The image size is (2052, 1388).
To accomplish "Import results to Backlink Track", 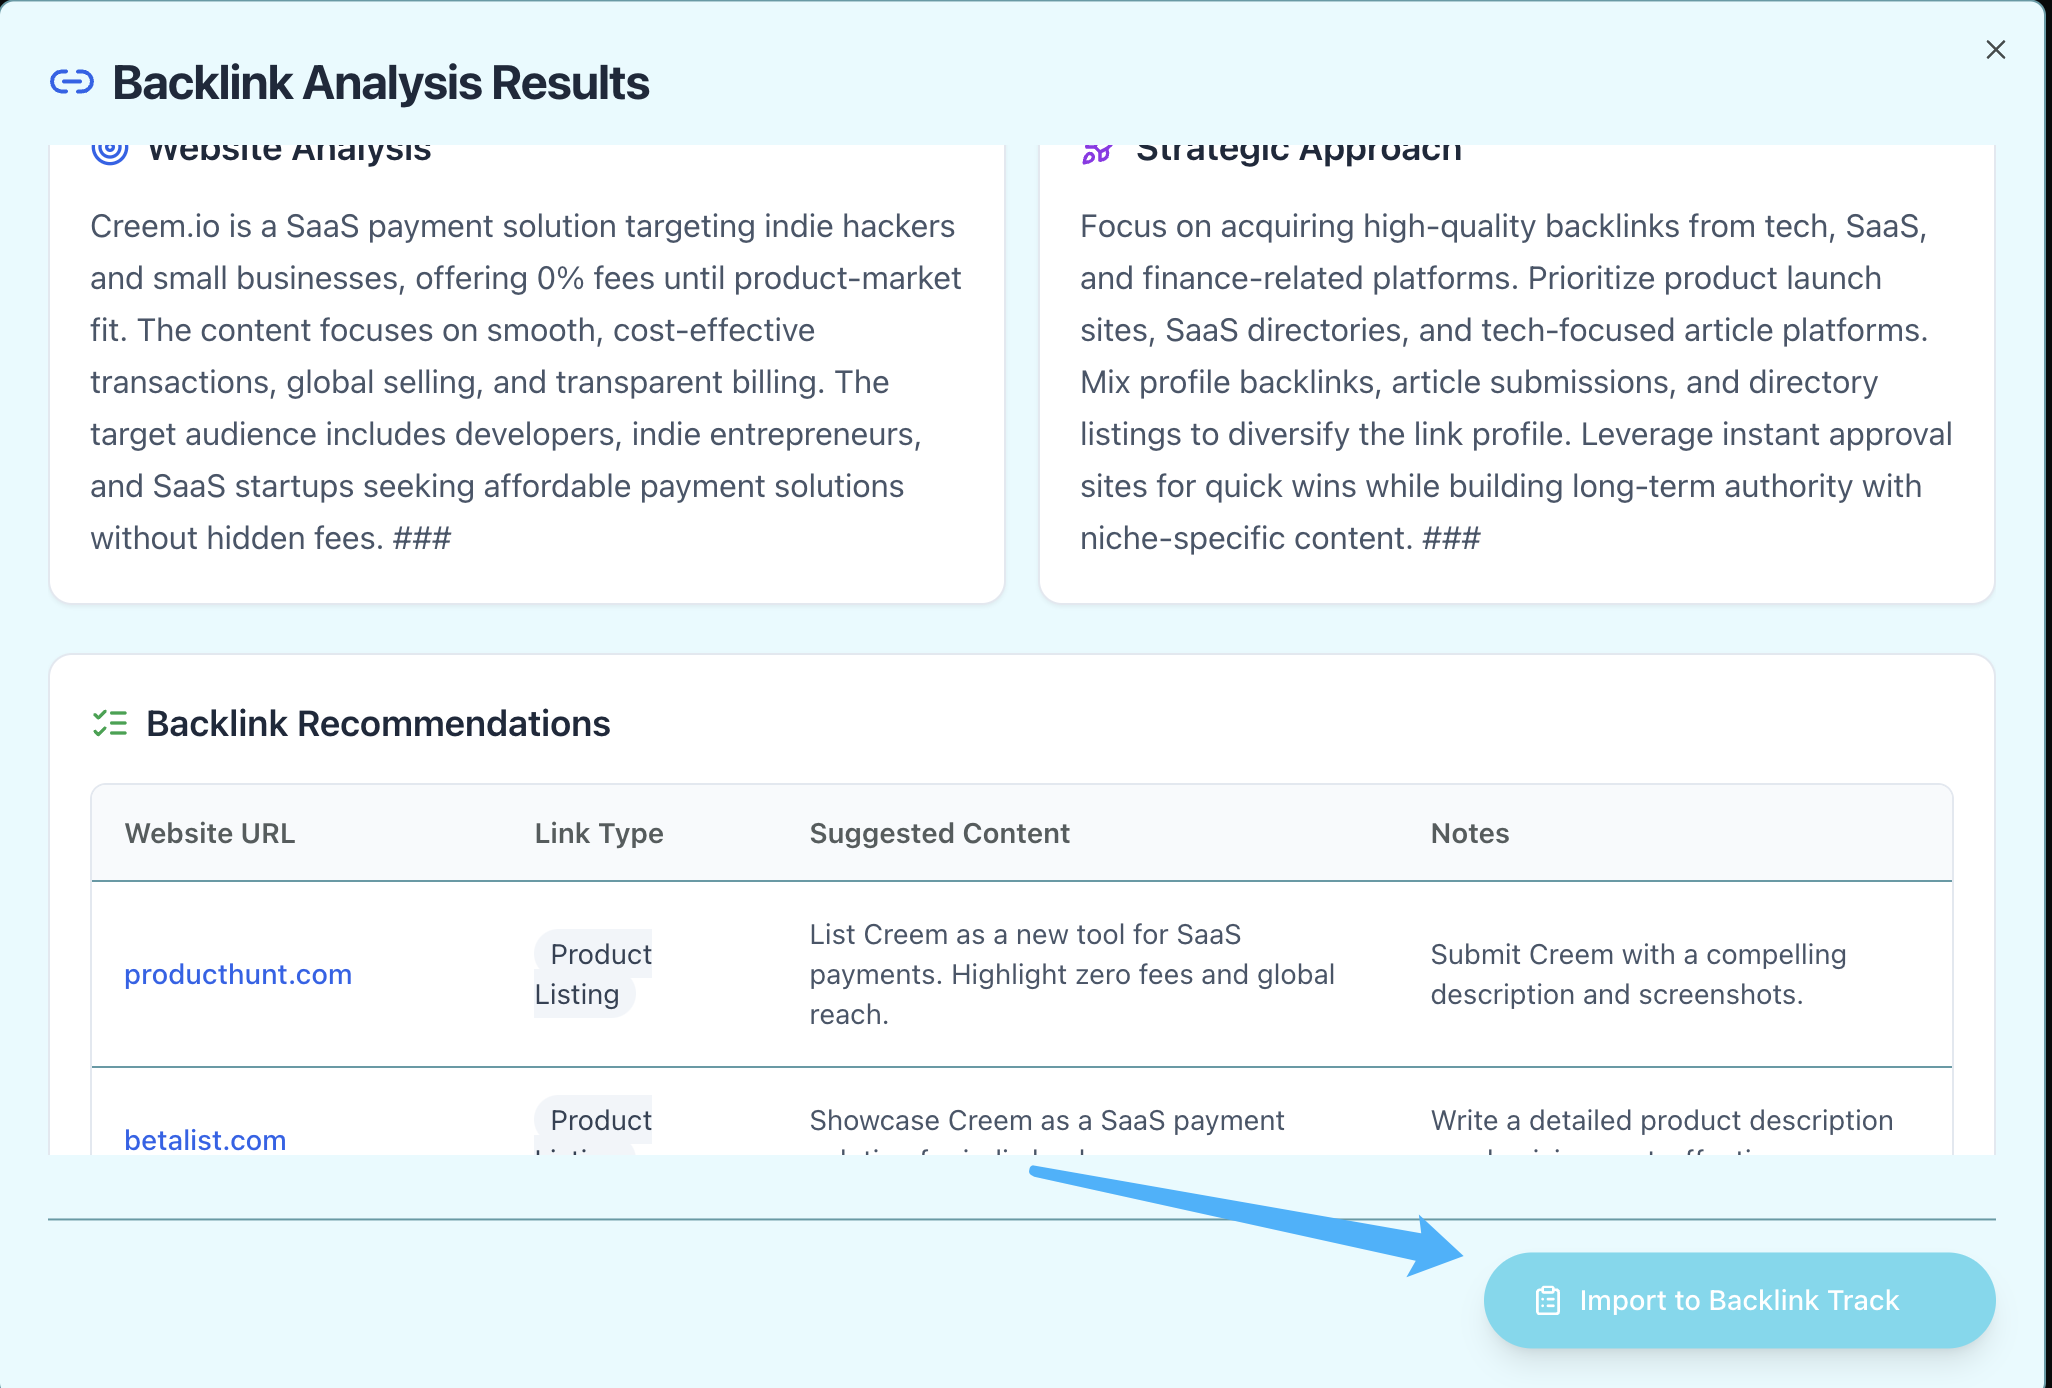I will point(1739,1300).
